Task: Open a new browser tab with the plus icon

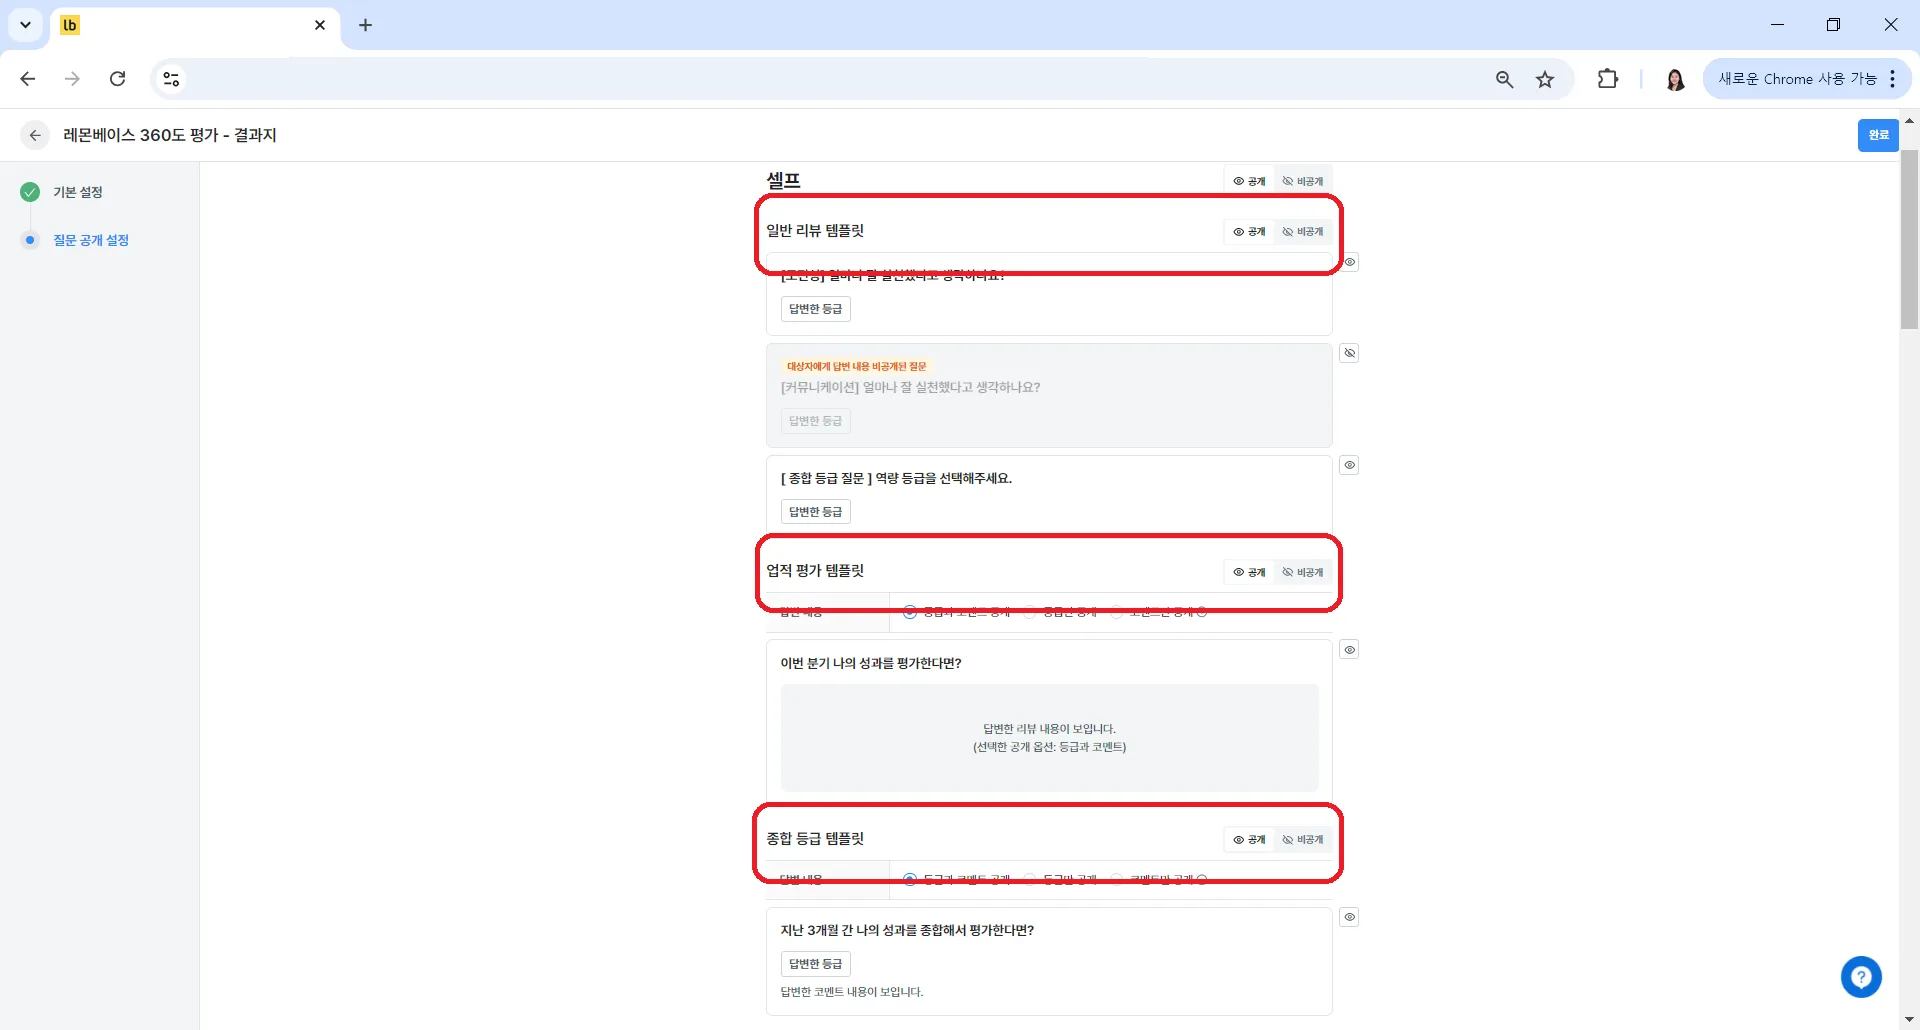Action: click(365, 25)
